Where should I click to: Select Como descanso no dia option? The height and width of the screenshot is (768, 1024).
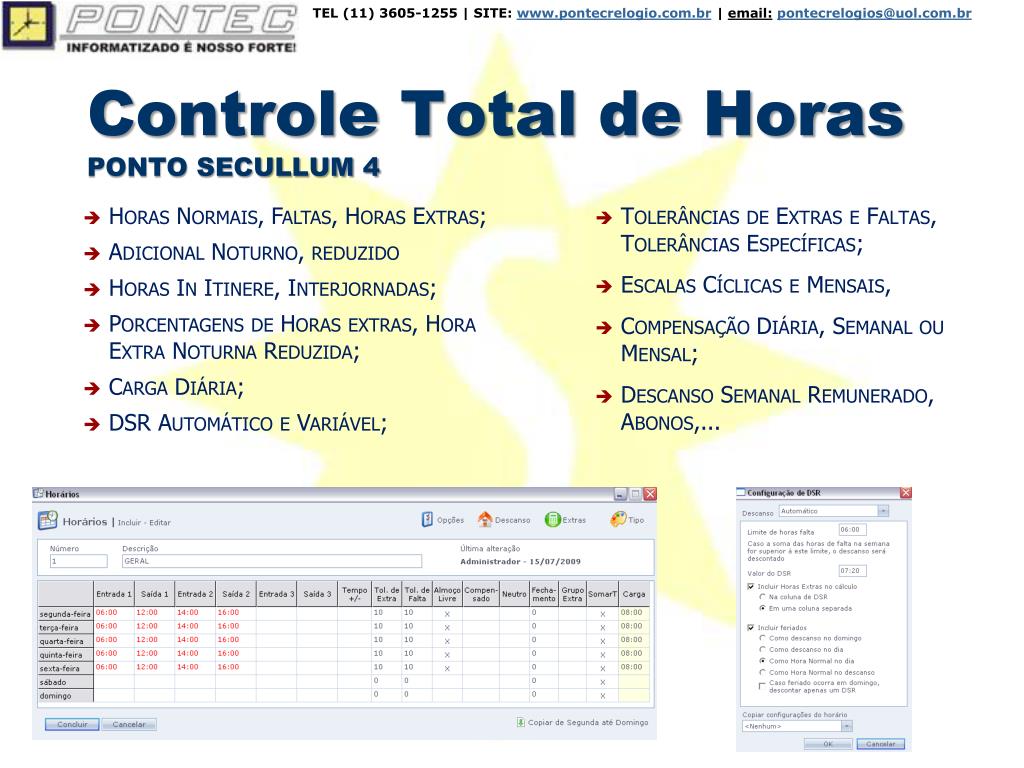tap(762, 649)
